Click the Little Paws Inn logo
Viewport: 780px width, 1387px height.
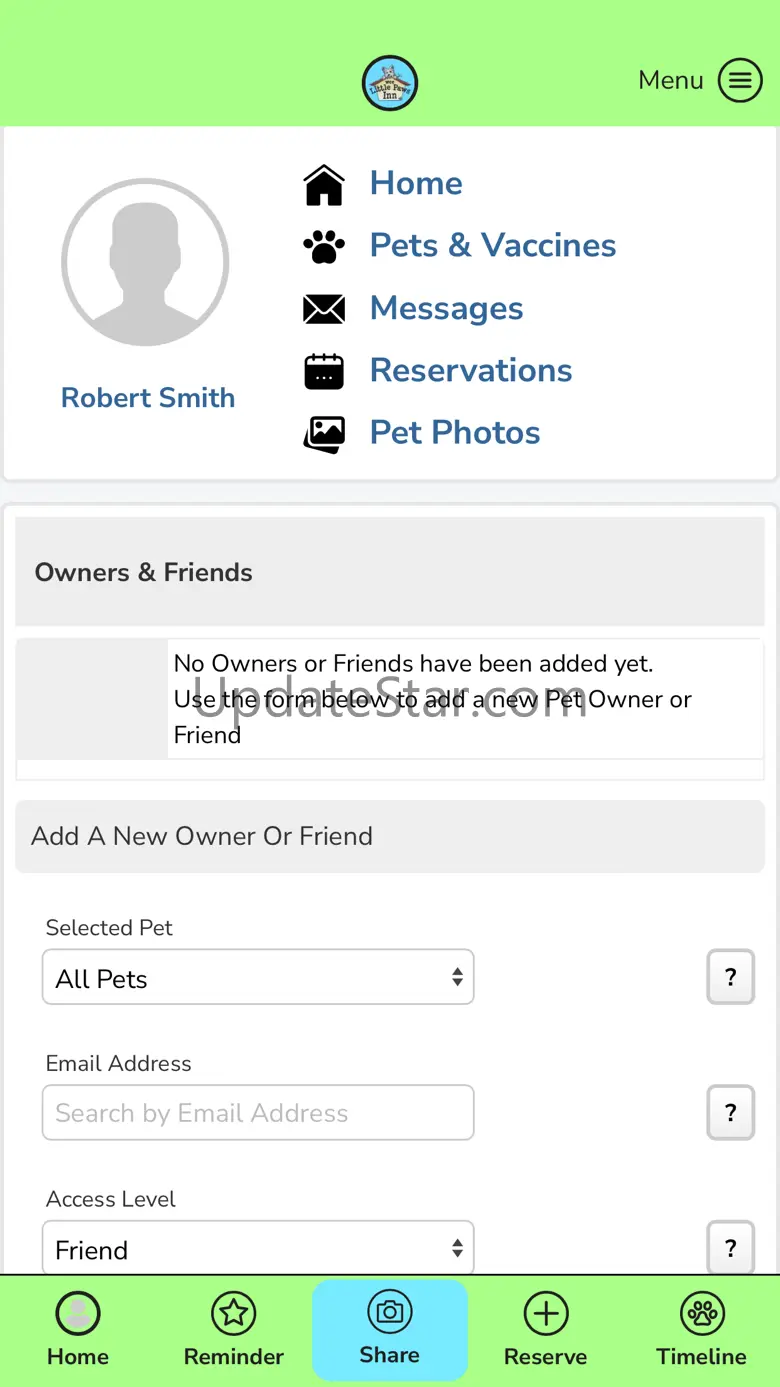389,83
